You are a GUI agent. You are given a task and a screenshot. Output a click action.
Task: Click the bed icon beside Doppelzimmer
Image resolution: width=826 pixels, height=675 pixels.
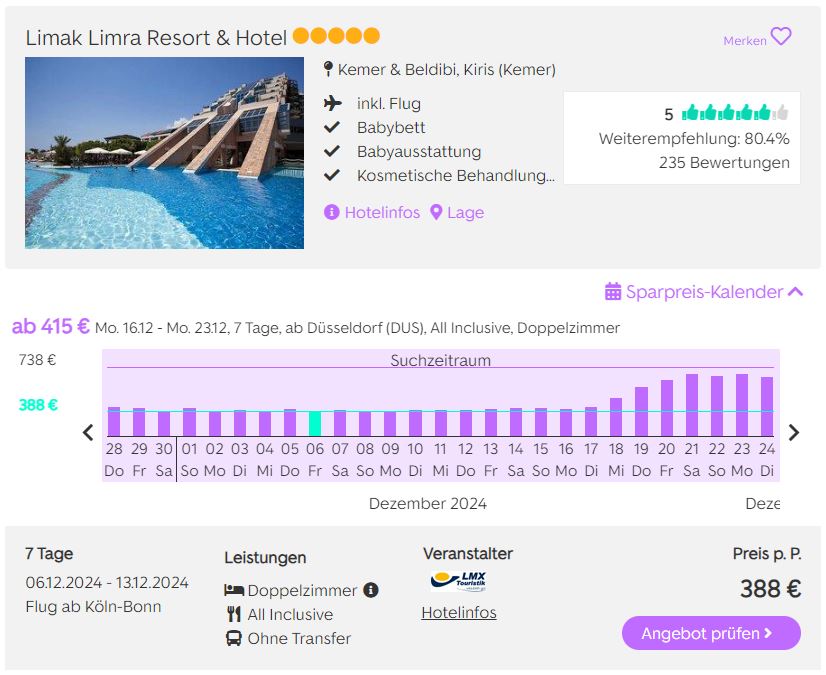[x=233, y=590]
